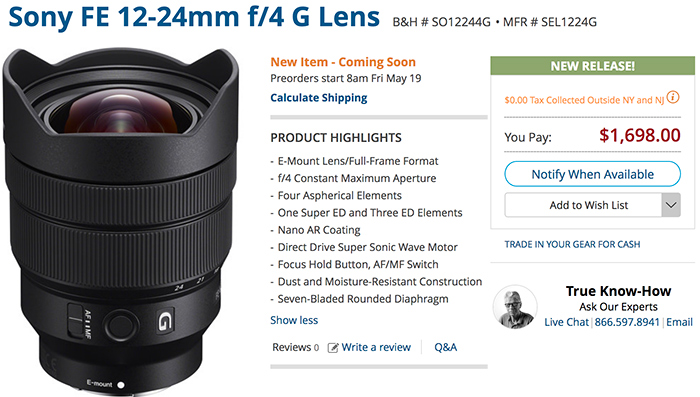
Task: Click the New Item - Coming Soon label
Action: (343, 62)
